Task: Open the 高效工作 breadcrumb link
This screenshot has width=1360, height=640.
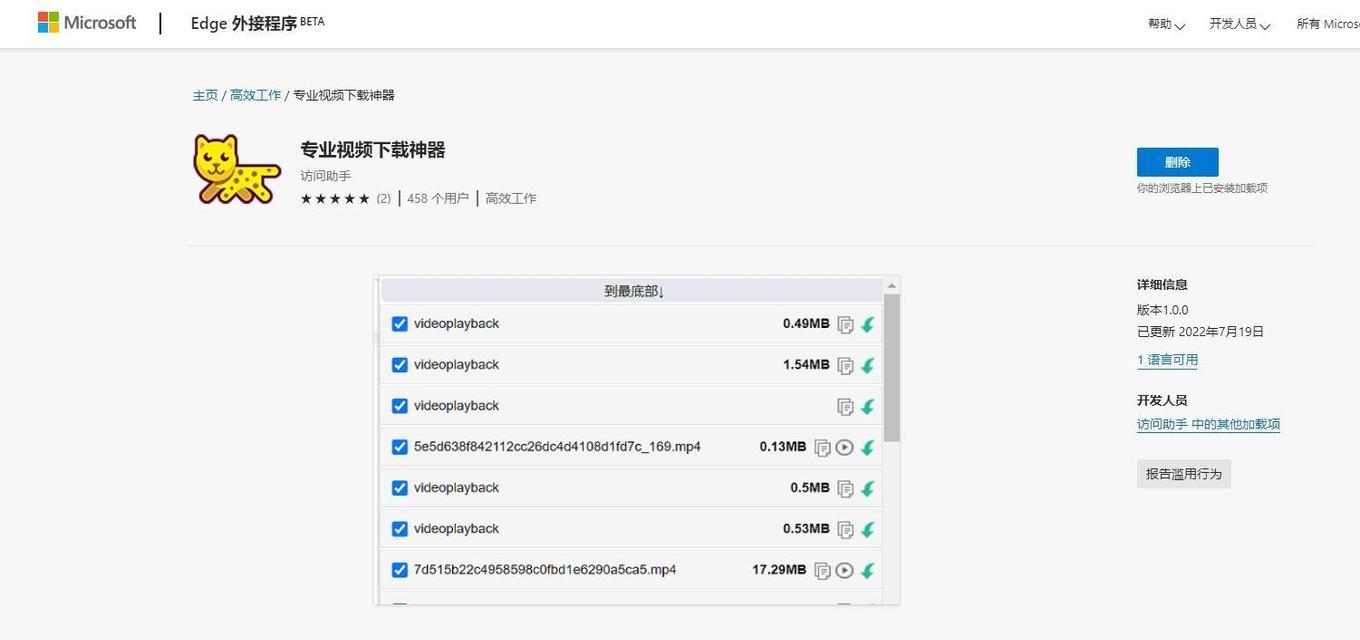Action: point(255,95)
